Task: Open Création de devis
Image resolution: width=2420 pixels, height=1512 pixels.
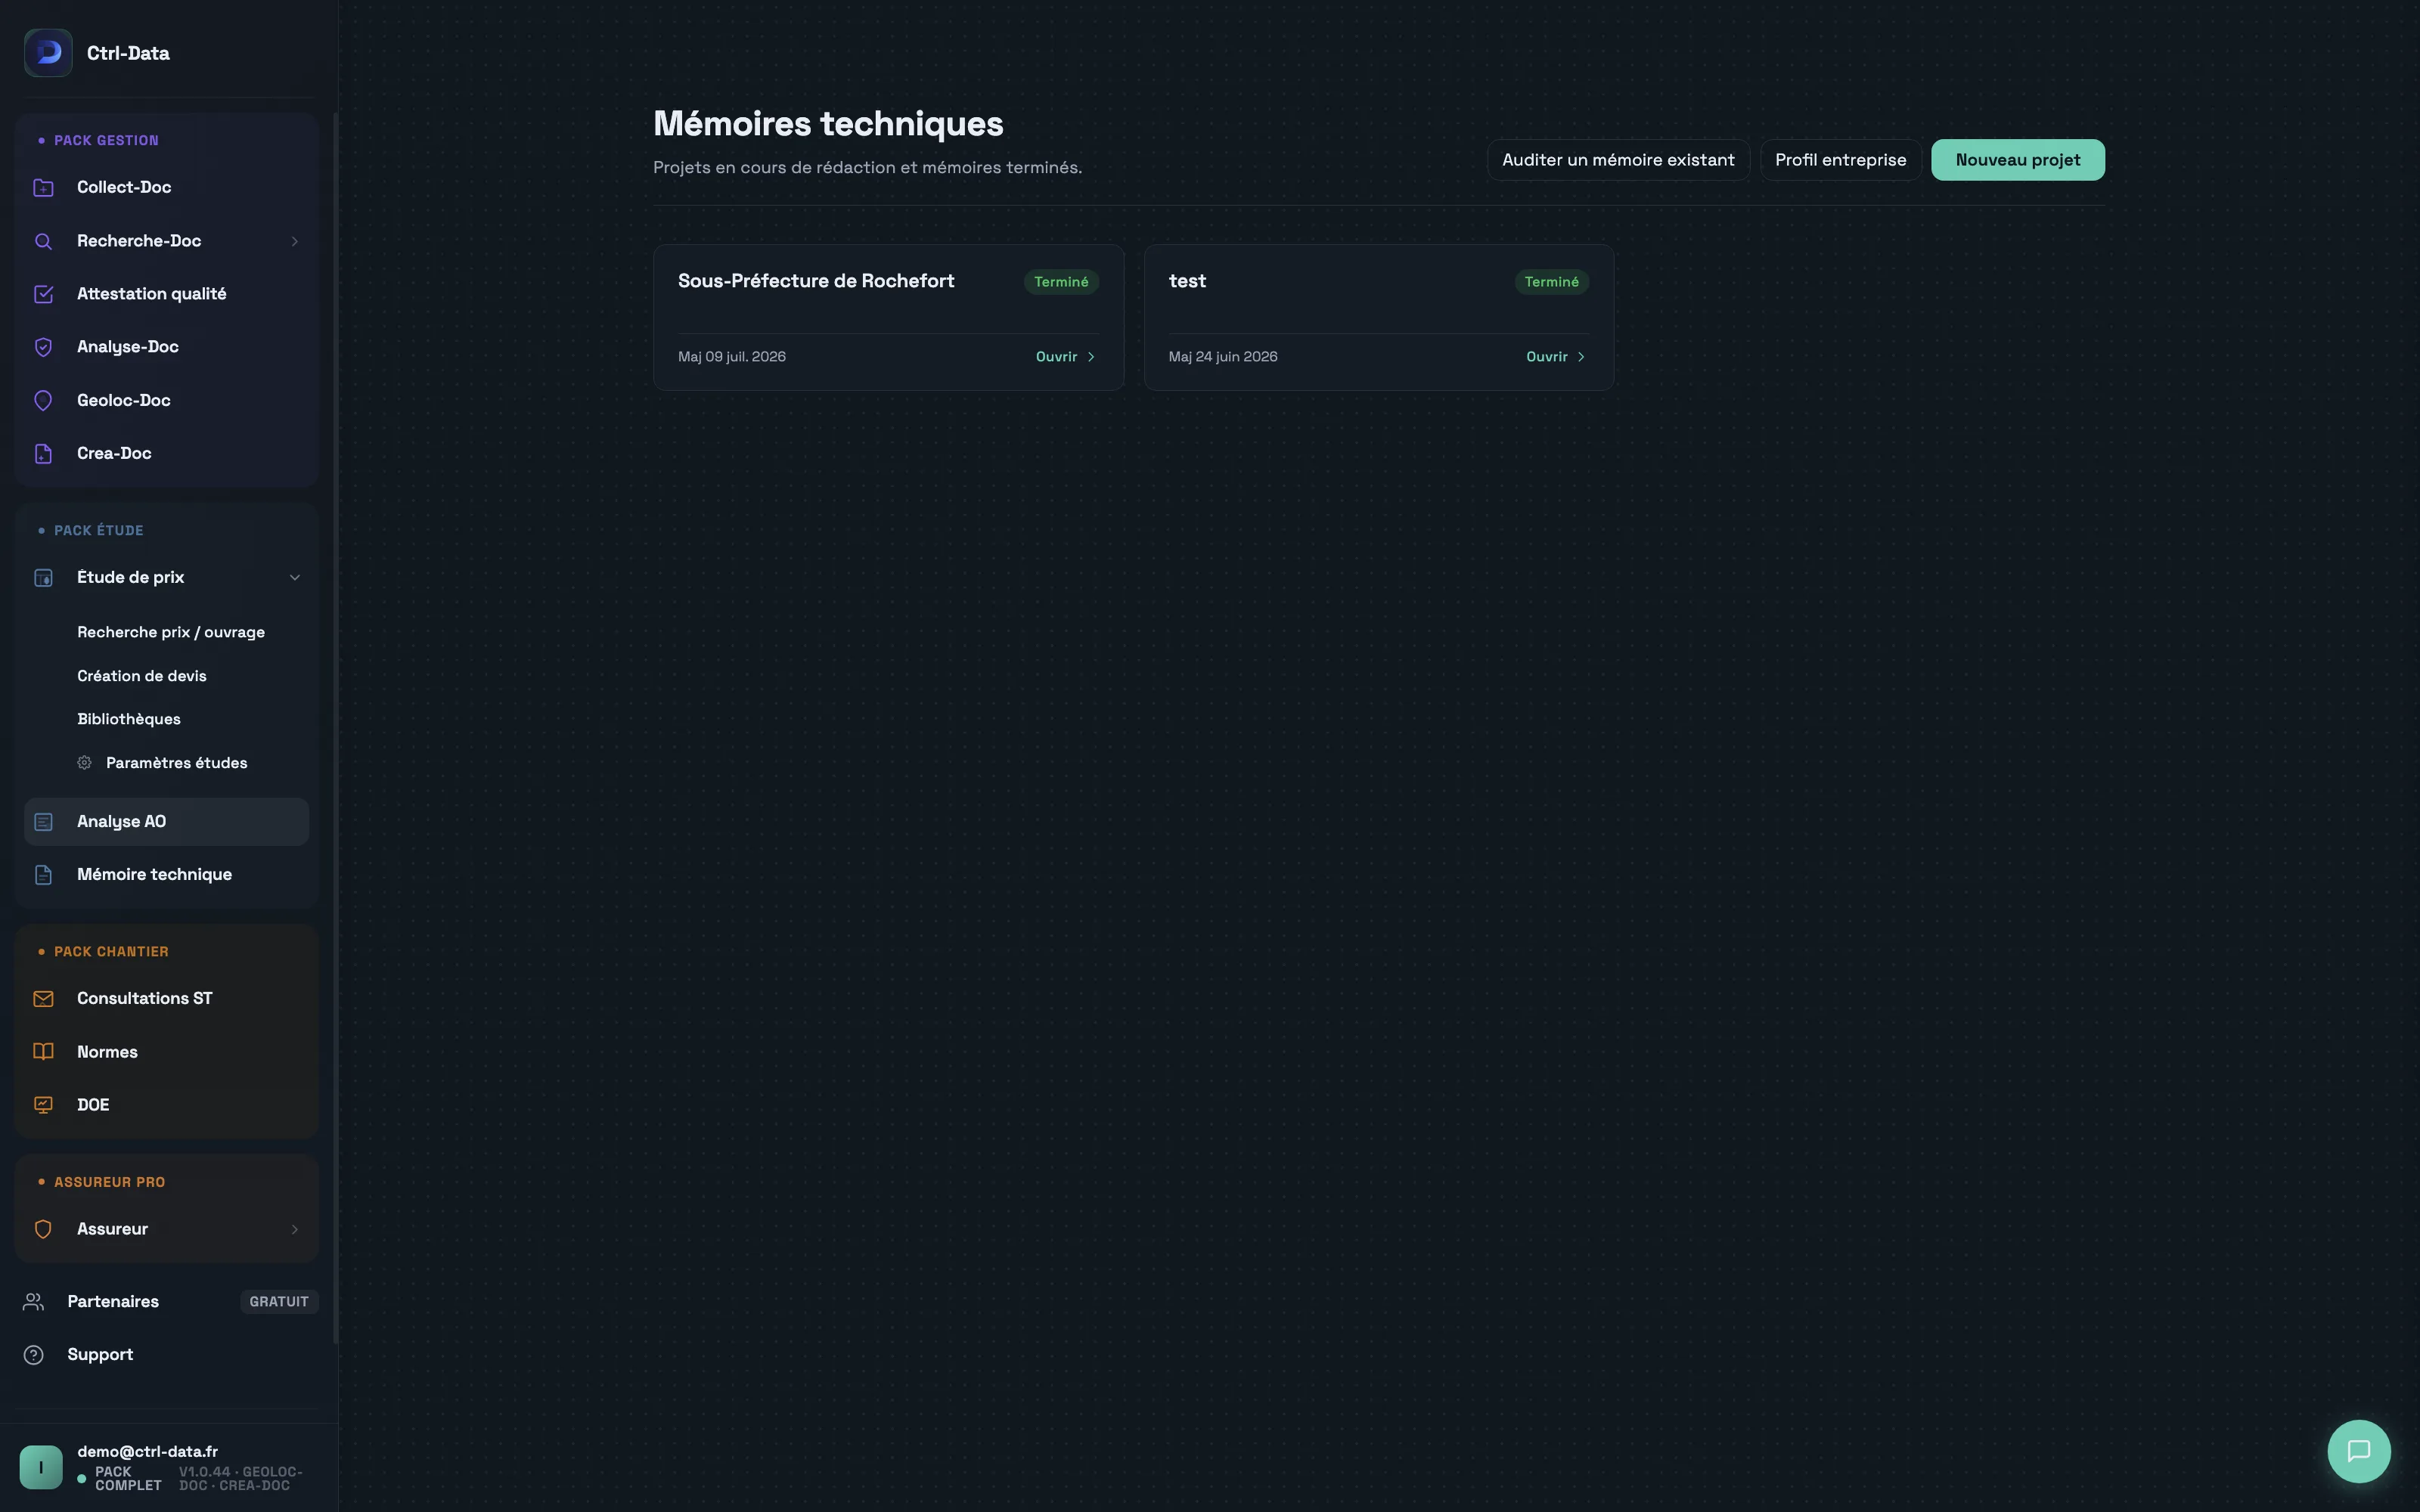Action: point(142,676)
